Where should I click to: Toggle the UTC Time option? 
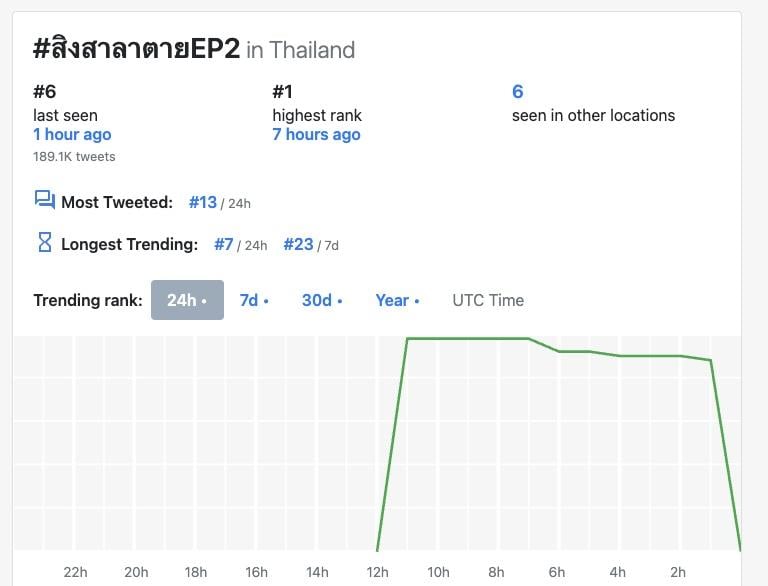[x=488, y=300]
